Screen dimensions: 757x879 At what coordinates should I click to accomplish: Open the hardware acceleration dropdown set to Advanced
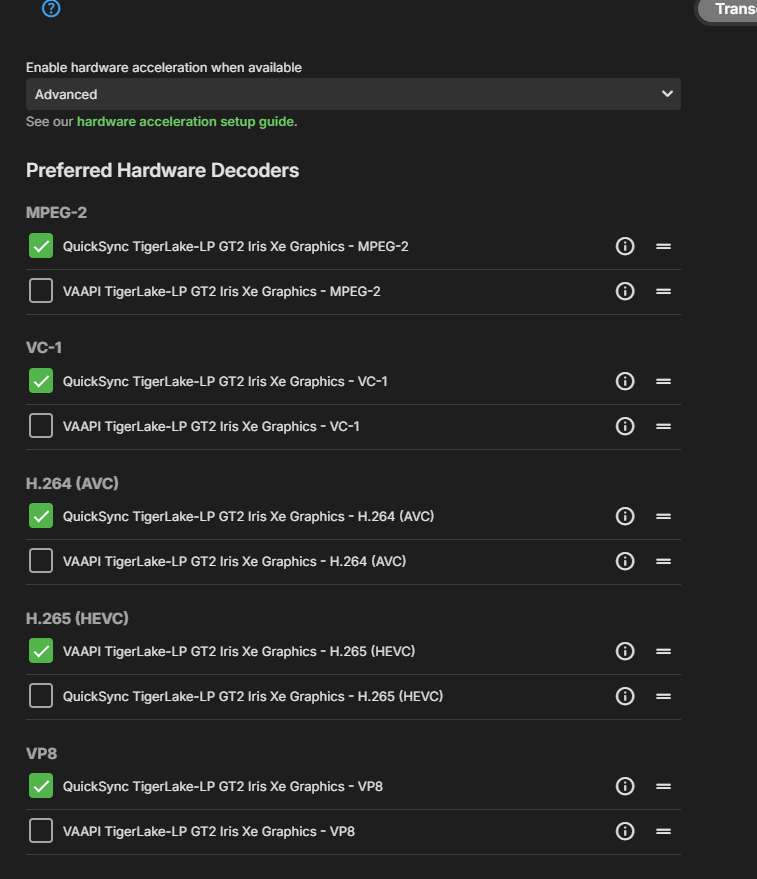point(353,94)
